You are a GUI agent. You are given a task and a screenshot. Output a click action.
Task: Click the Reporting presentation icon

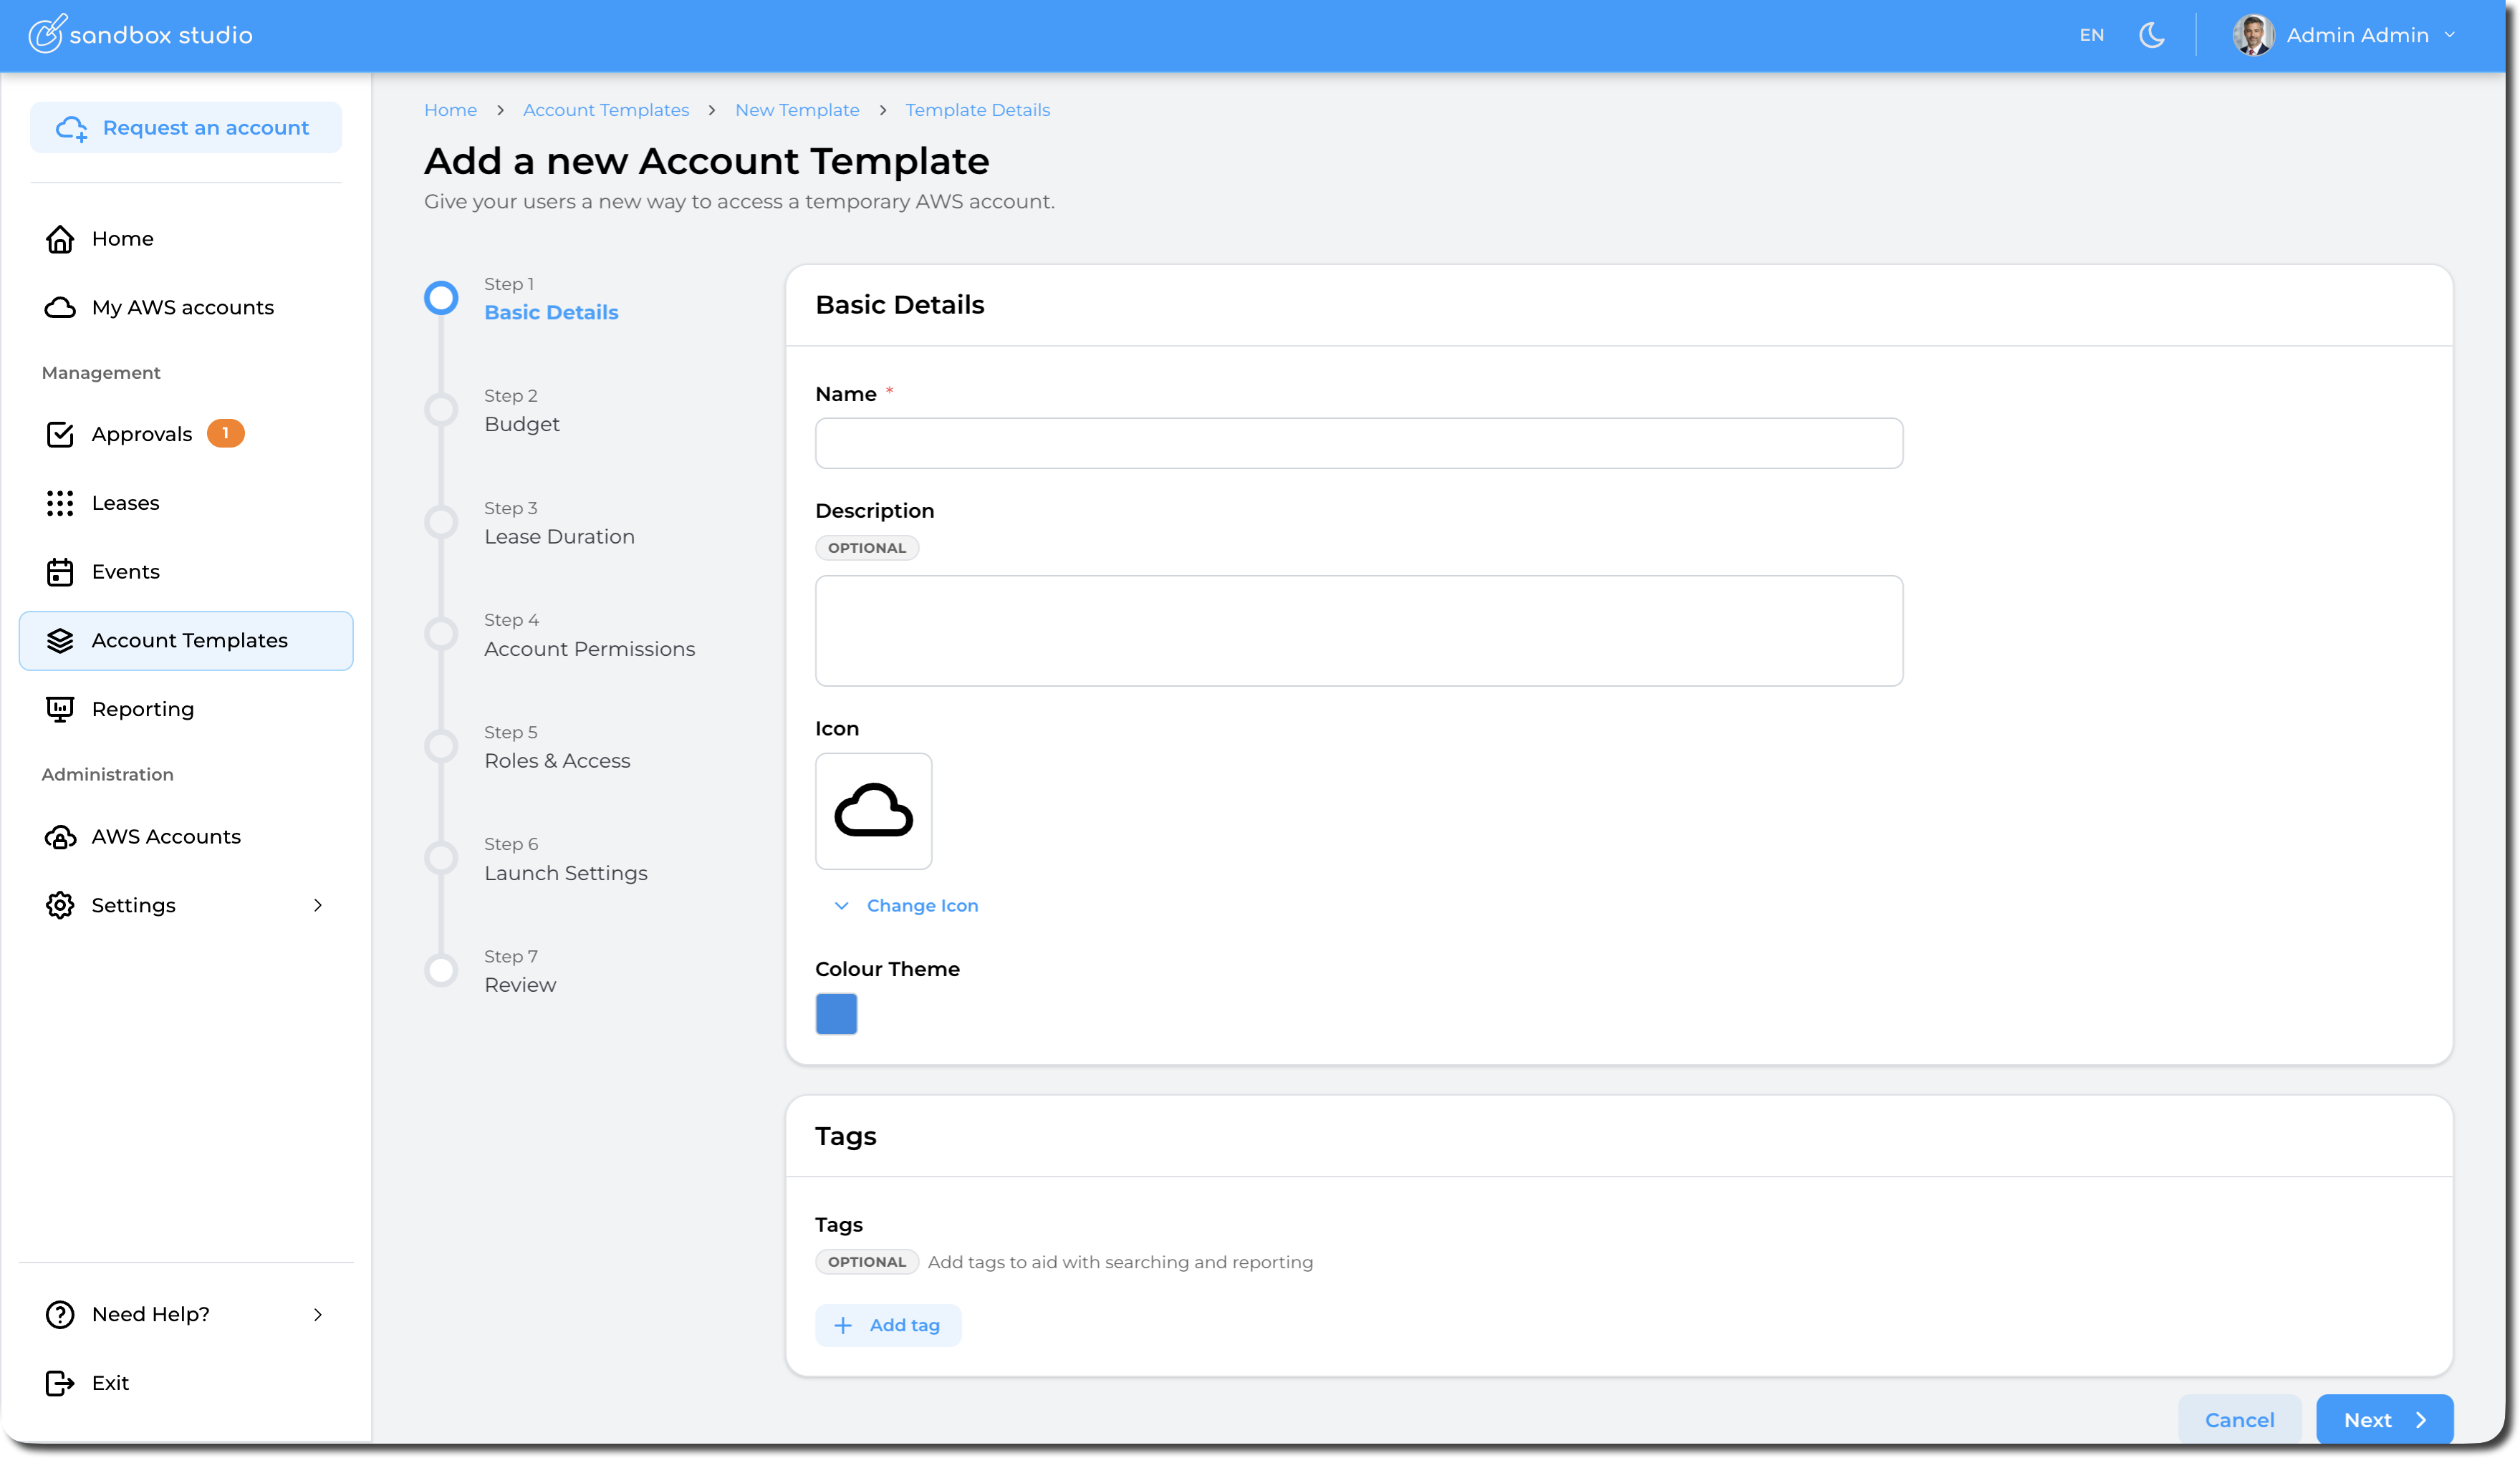coord(60,709)
